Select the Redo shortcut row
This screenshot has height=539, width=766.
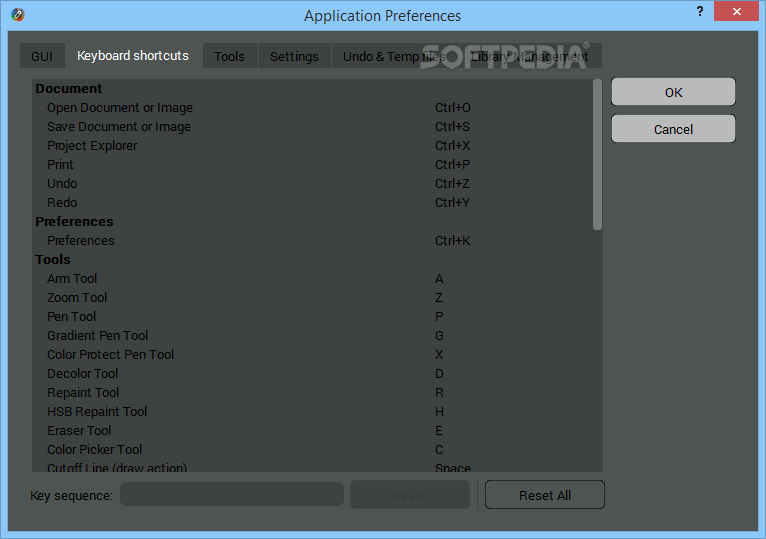tap(313, 203)
